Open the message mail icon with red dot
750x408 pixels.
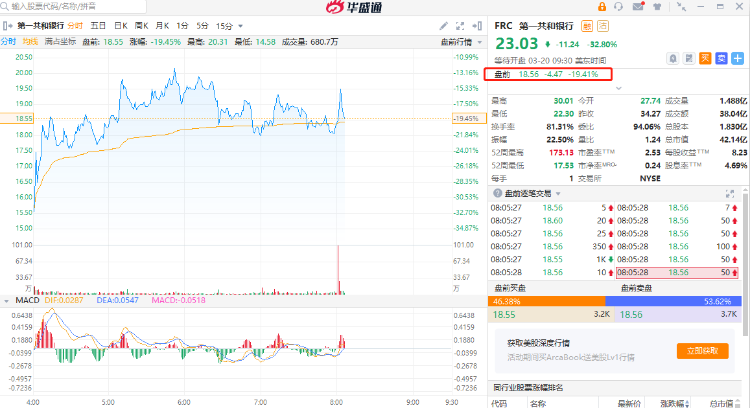click(x=638, y=6)
